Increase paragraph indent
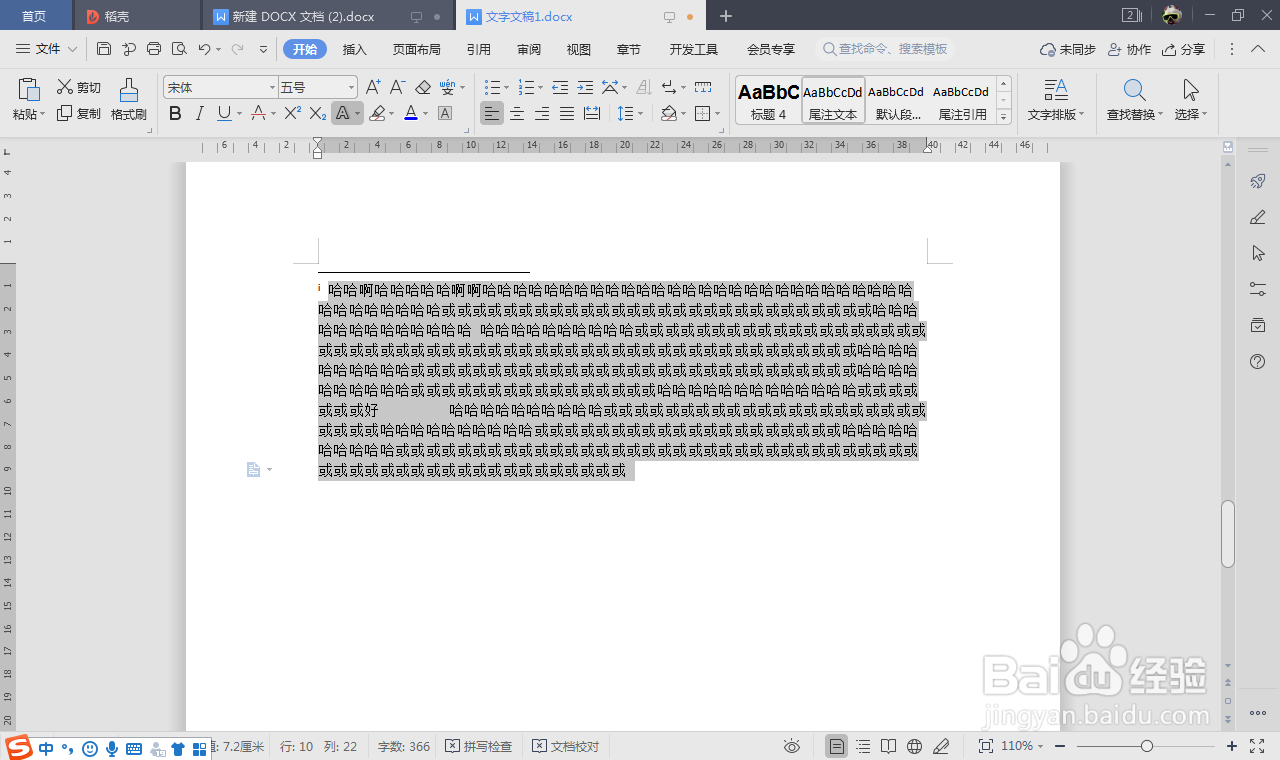The width and height of the screenshot is (1280, 760). (x=585, y=87)
